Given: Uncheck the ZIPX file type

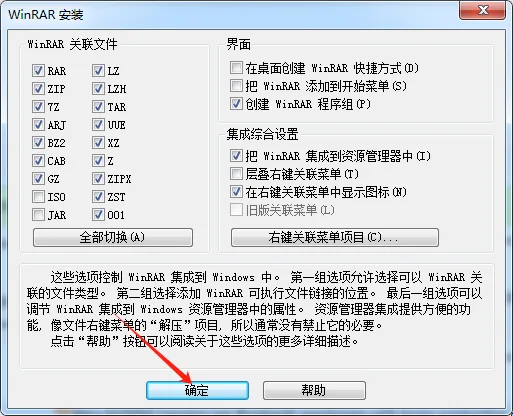Looking at the screenshot, I should [x=98, y=179].
